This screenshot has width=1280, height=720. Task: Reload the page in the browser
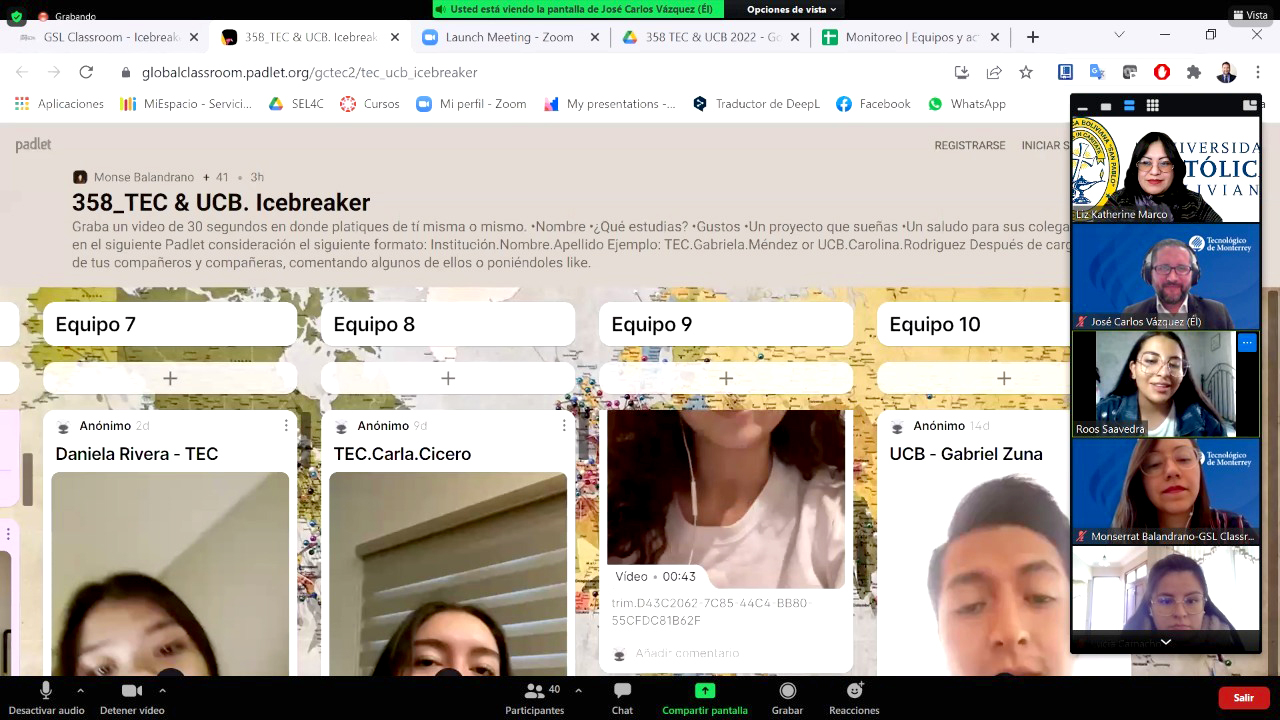tap(86, 72)
